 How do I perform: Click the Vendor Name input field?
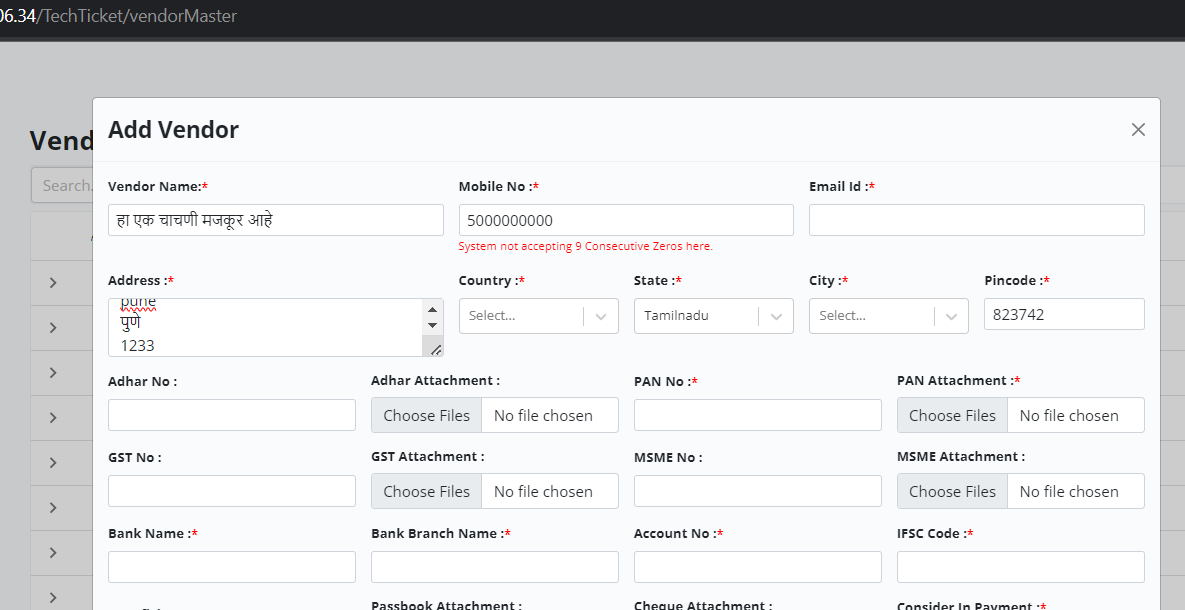(276, 220)
